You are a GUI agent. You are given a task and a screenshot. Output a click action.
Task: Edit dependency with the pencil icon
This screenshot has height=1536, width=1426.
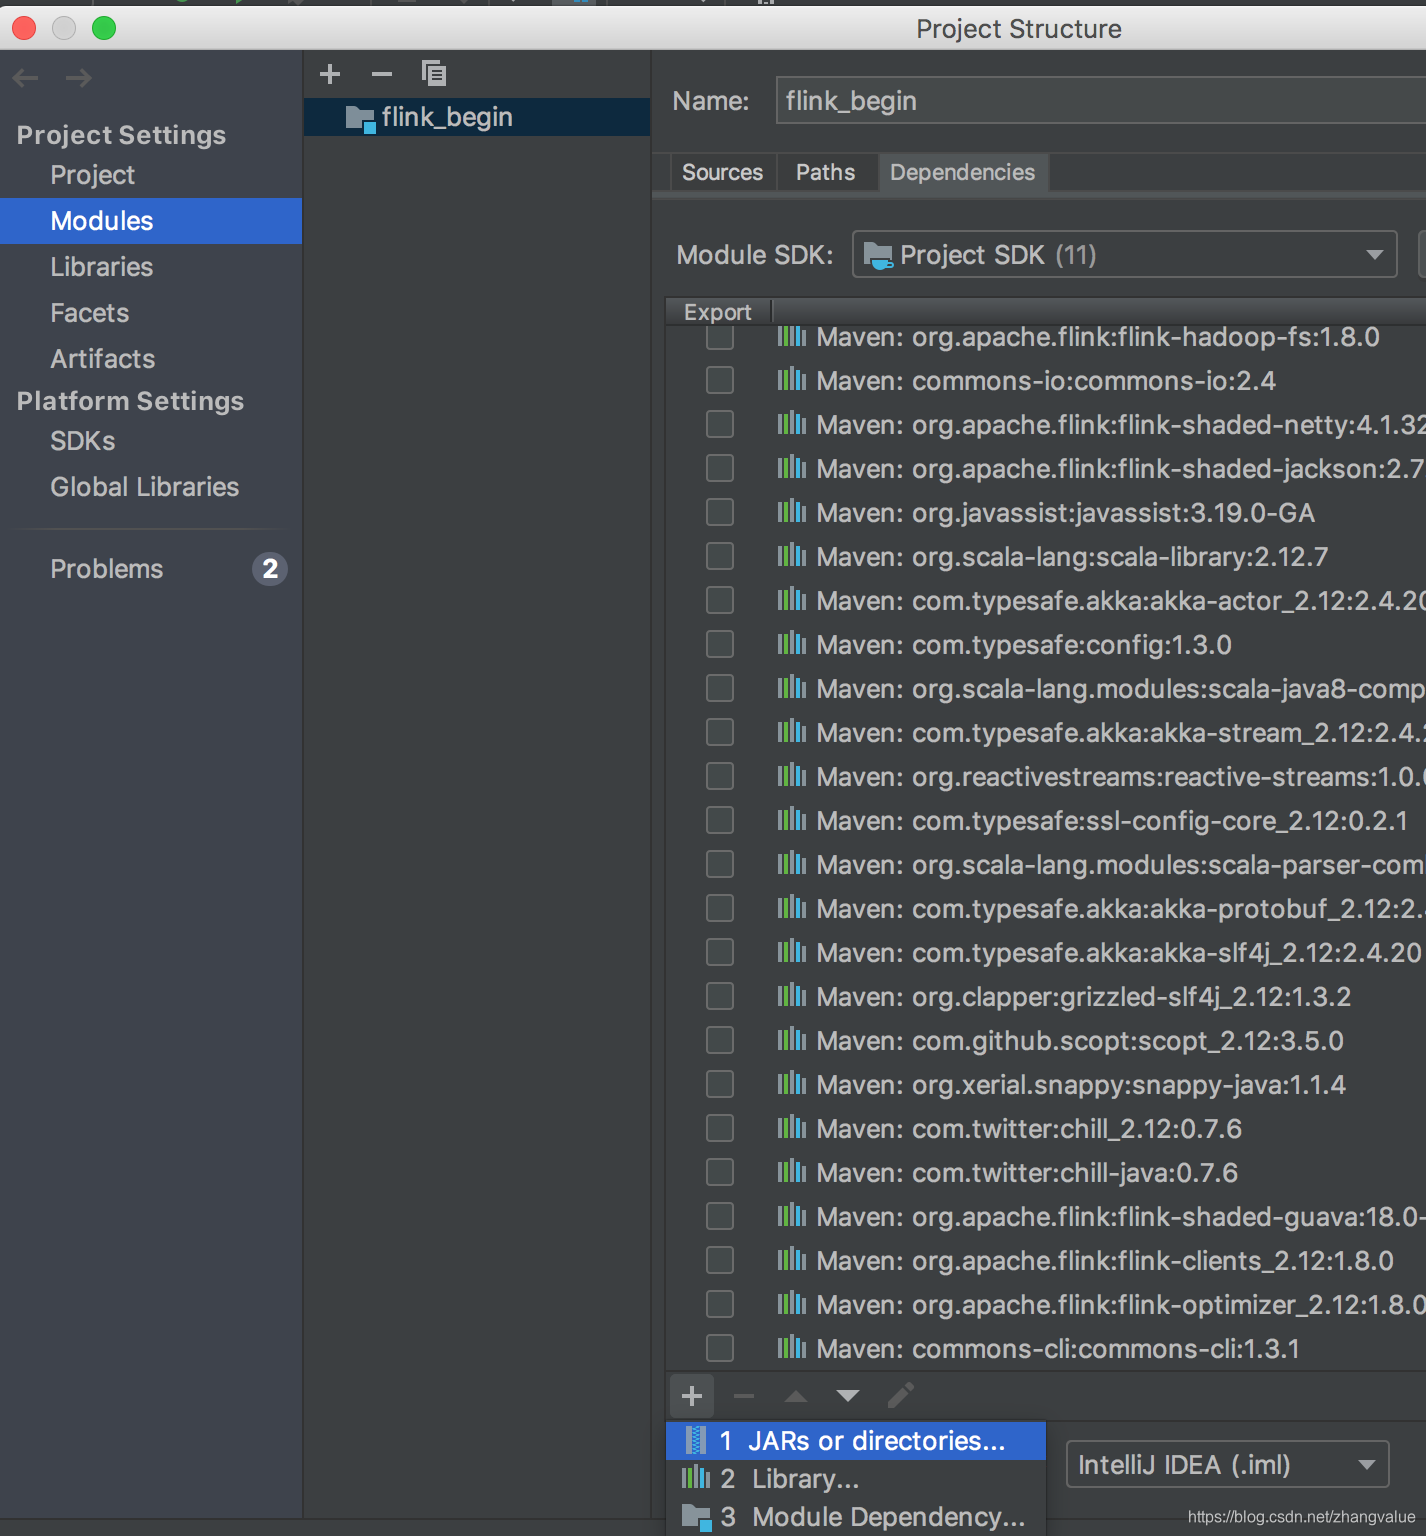click(900, 1396)
